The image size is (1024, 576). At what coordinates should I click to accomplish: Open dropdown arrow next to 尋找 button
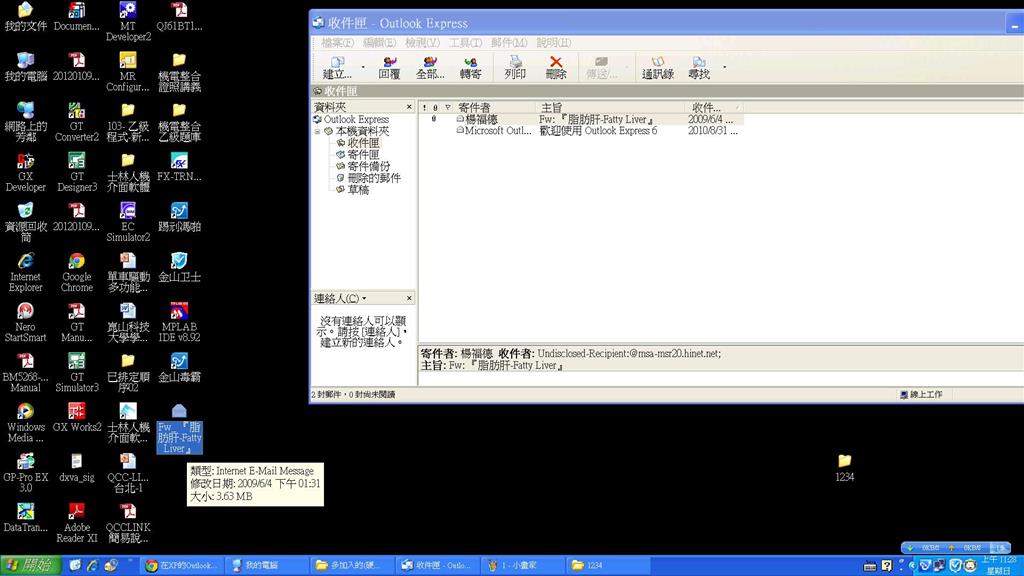click(x=724, y=67)
